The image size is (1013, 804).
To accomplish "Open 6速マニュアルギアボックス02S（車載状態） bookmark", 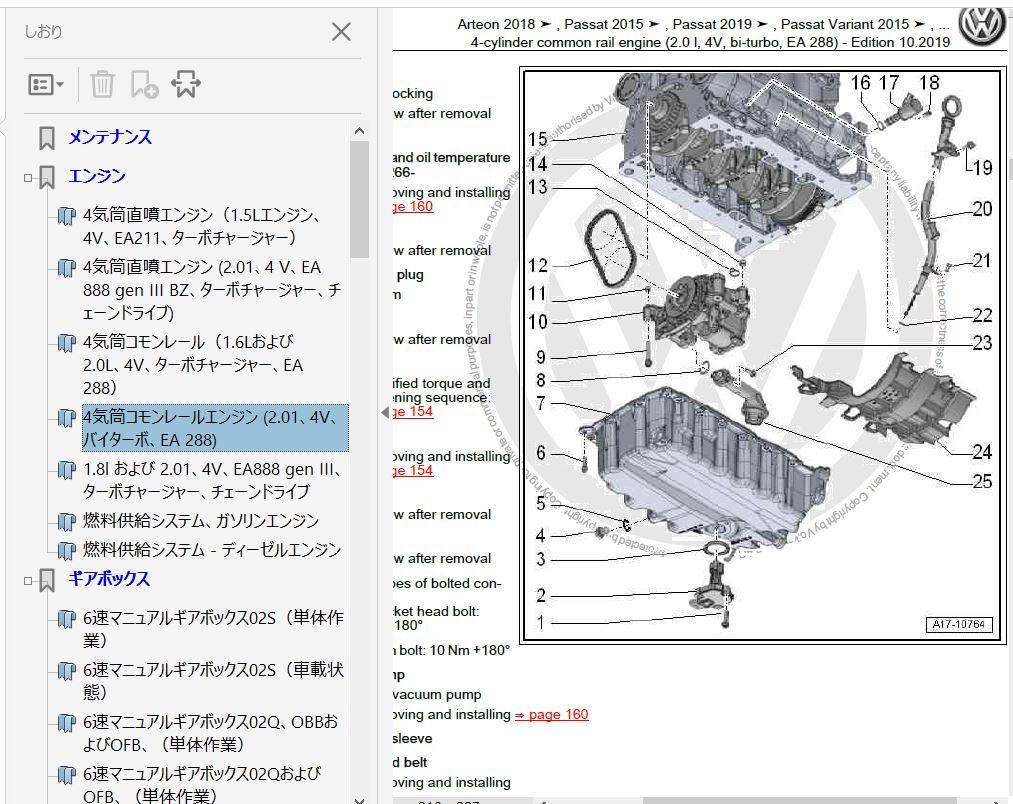I will click(213, 681).
